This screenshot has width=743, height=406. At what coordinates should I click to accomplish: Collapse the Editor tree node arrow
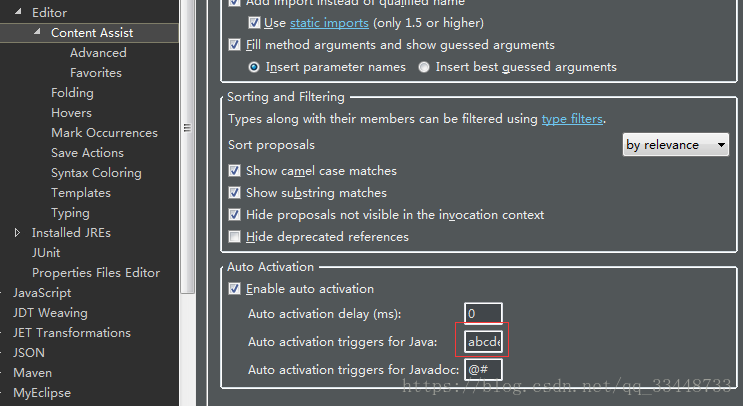[18, 12]
